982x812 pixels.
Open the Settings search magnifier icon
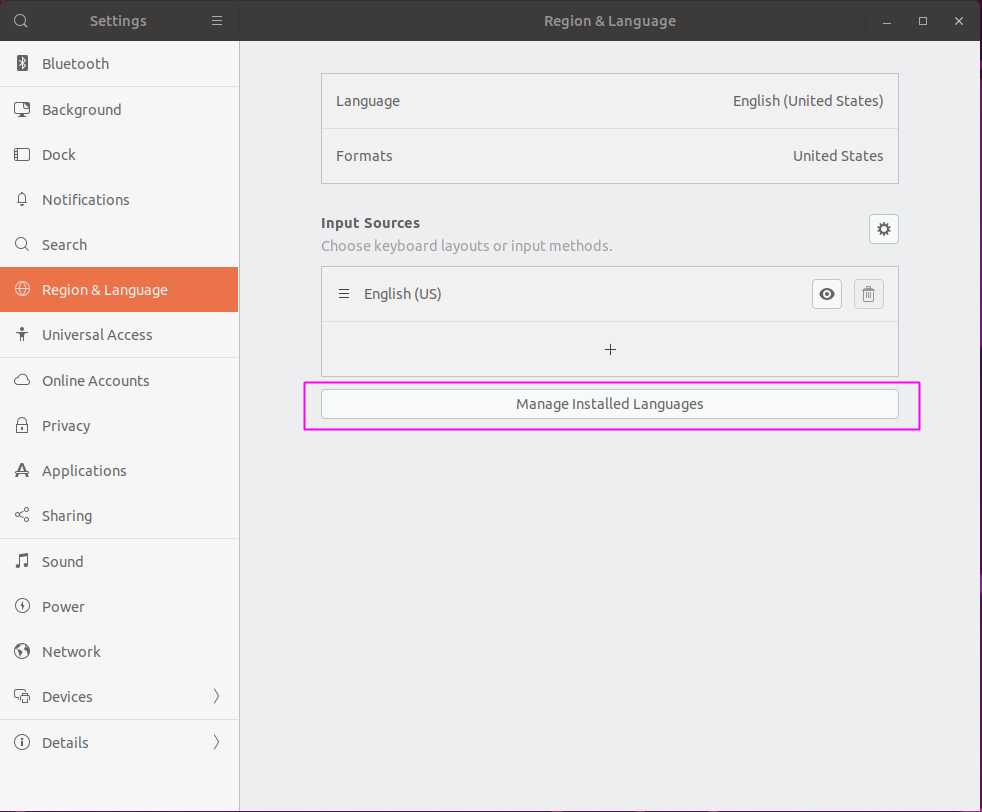21,21
